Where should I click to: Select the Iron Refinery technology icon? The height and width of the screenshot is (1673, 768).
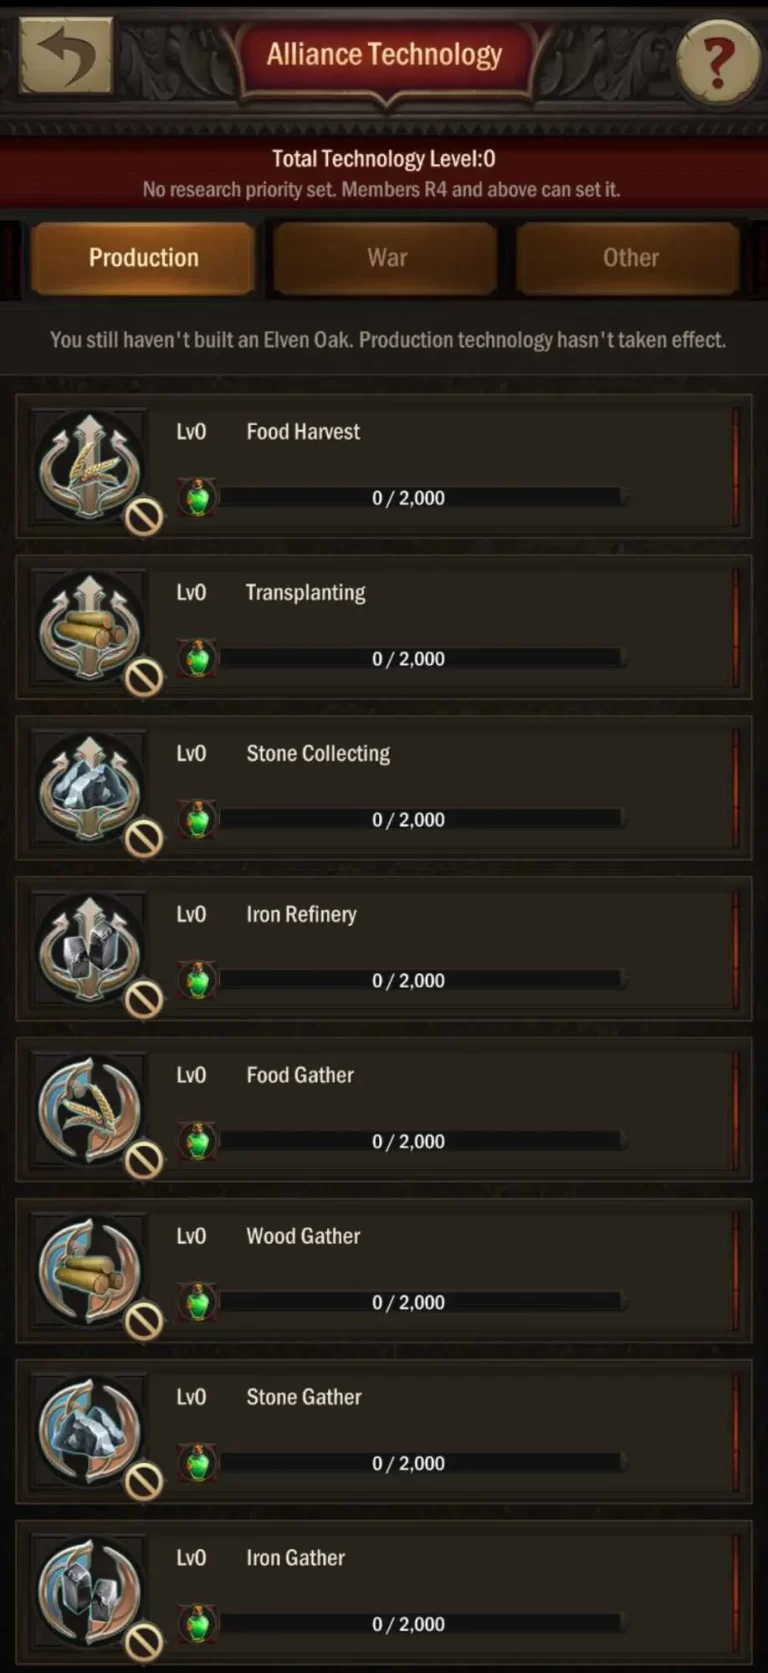pos(90,949)
